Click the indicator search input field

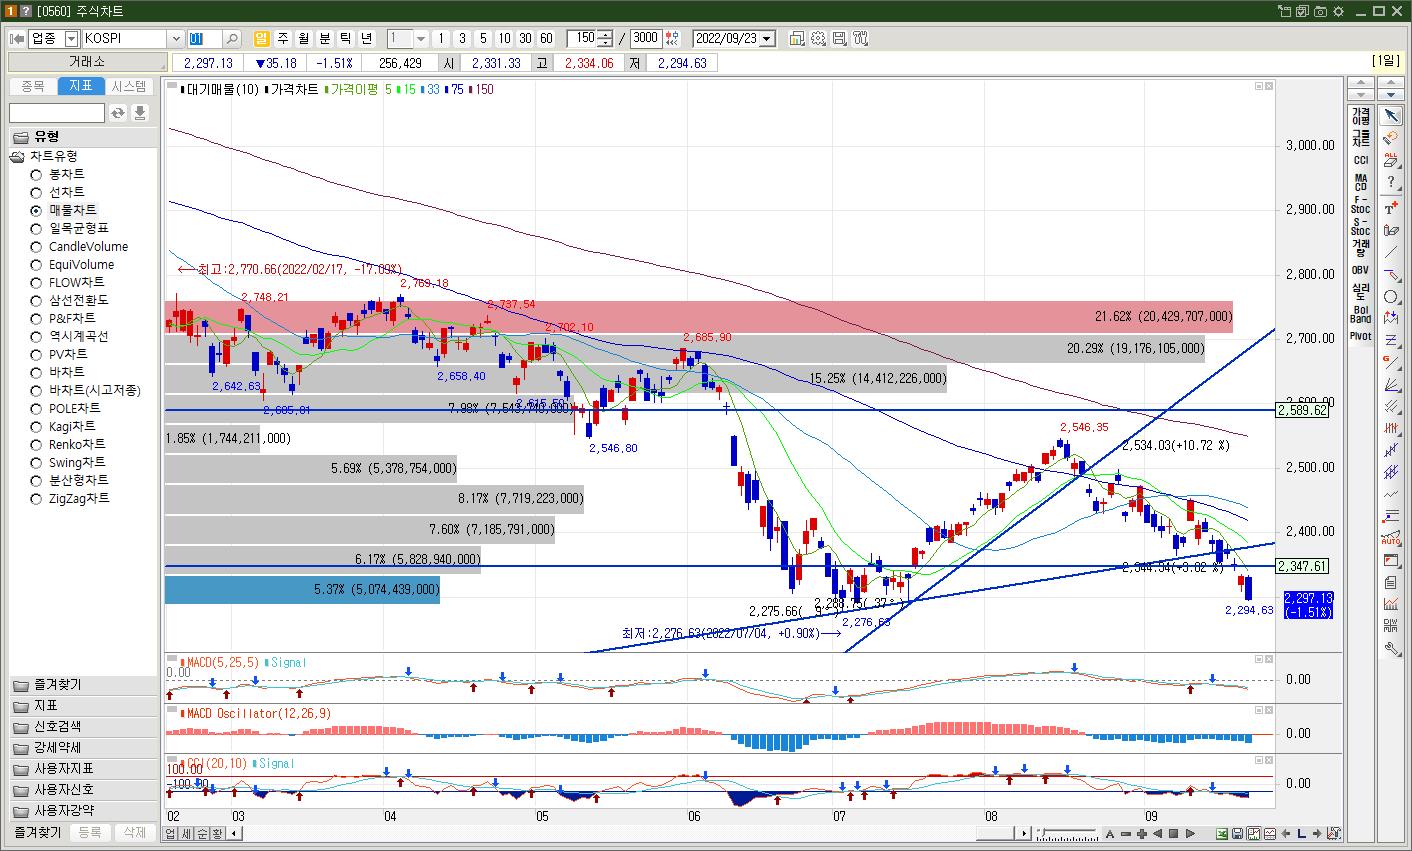click(x=56, y=113)
